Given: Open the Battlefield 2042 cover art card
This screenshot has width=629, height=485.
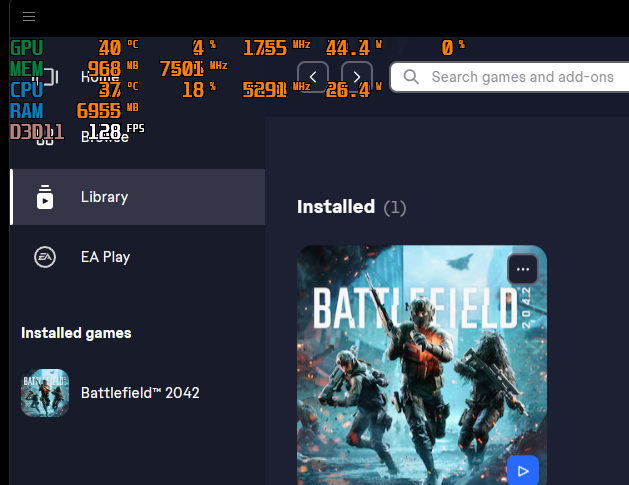Looking at the screenshot, I should coord(422,365).
